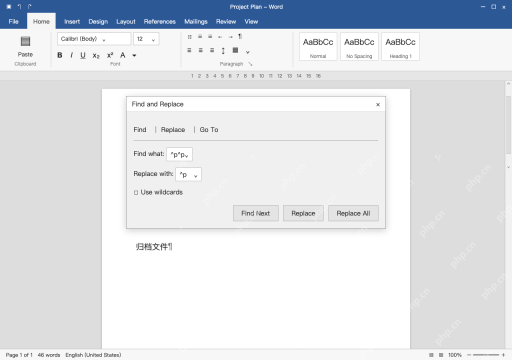
Task: Click the zoom slider track
Action: pyautogui.click(x=486, y=355)
